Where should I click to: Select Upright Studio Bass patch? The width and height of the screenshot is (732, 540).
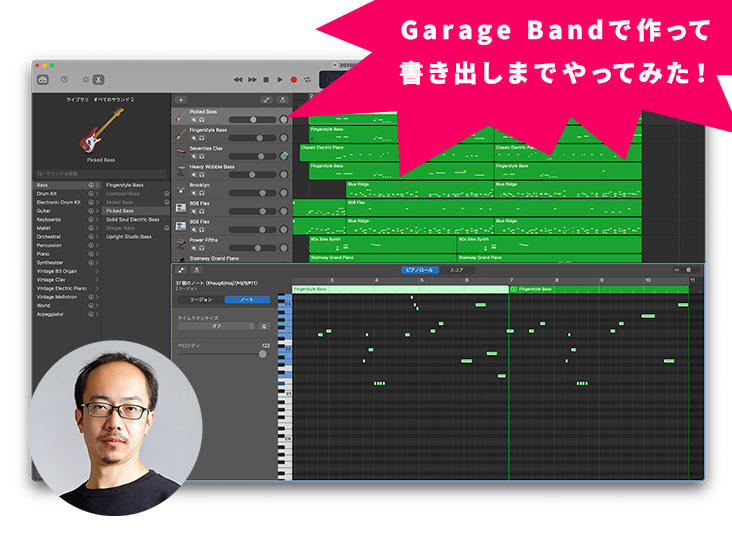129,237
